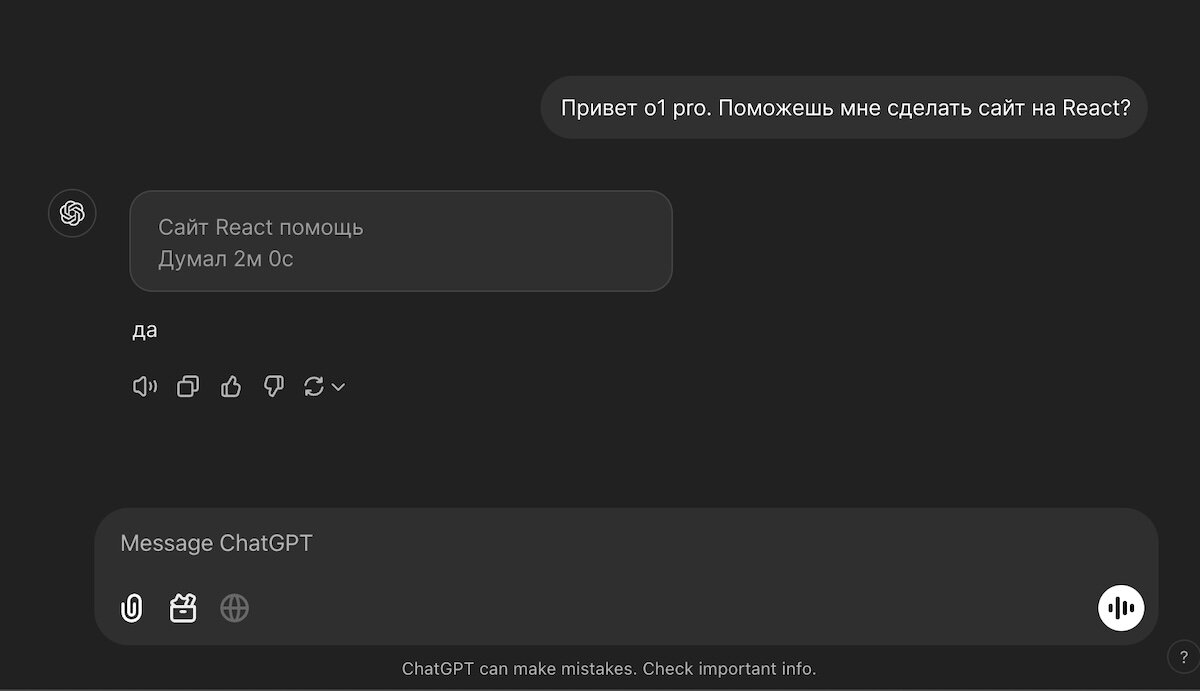Play the reply with Read Aloud speaker icon
Viewport: 1200px width, 691px height.
(145, 387)
